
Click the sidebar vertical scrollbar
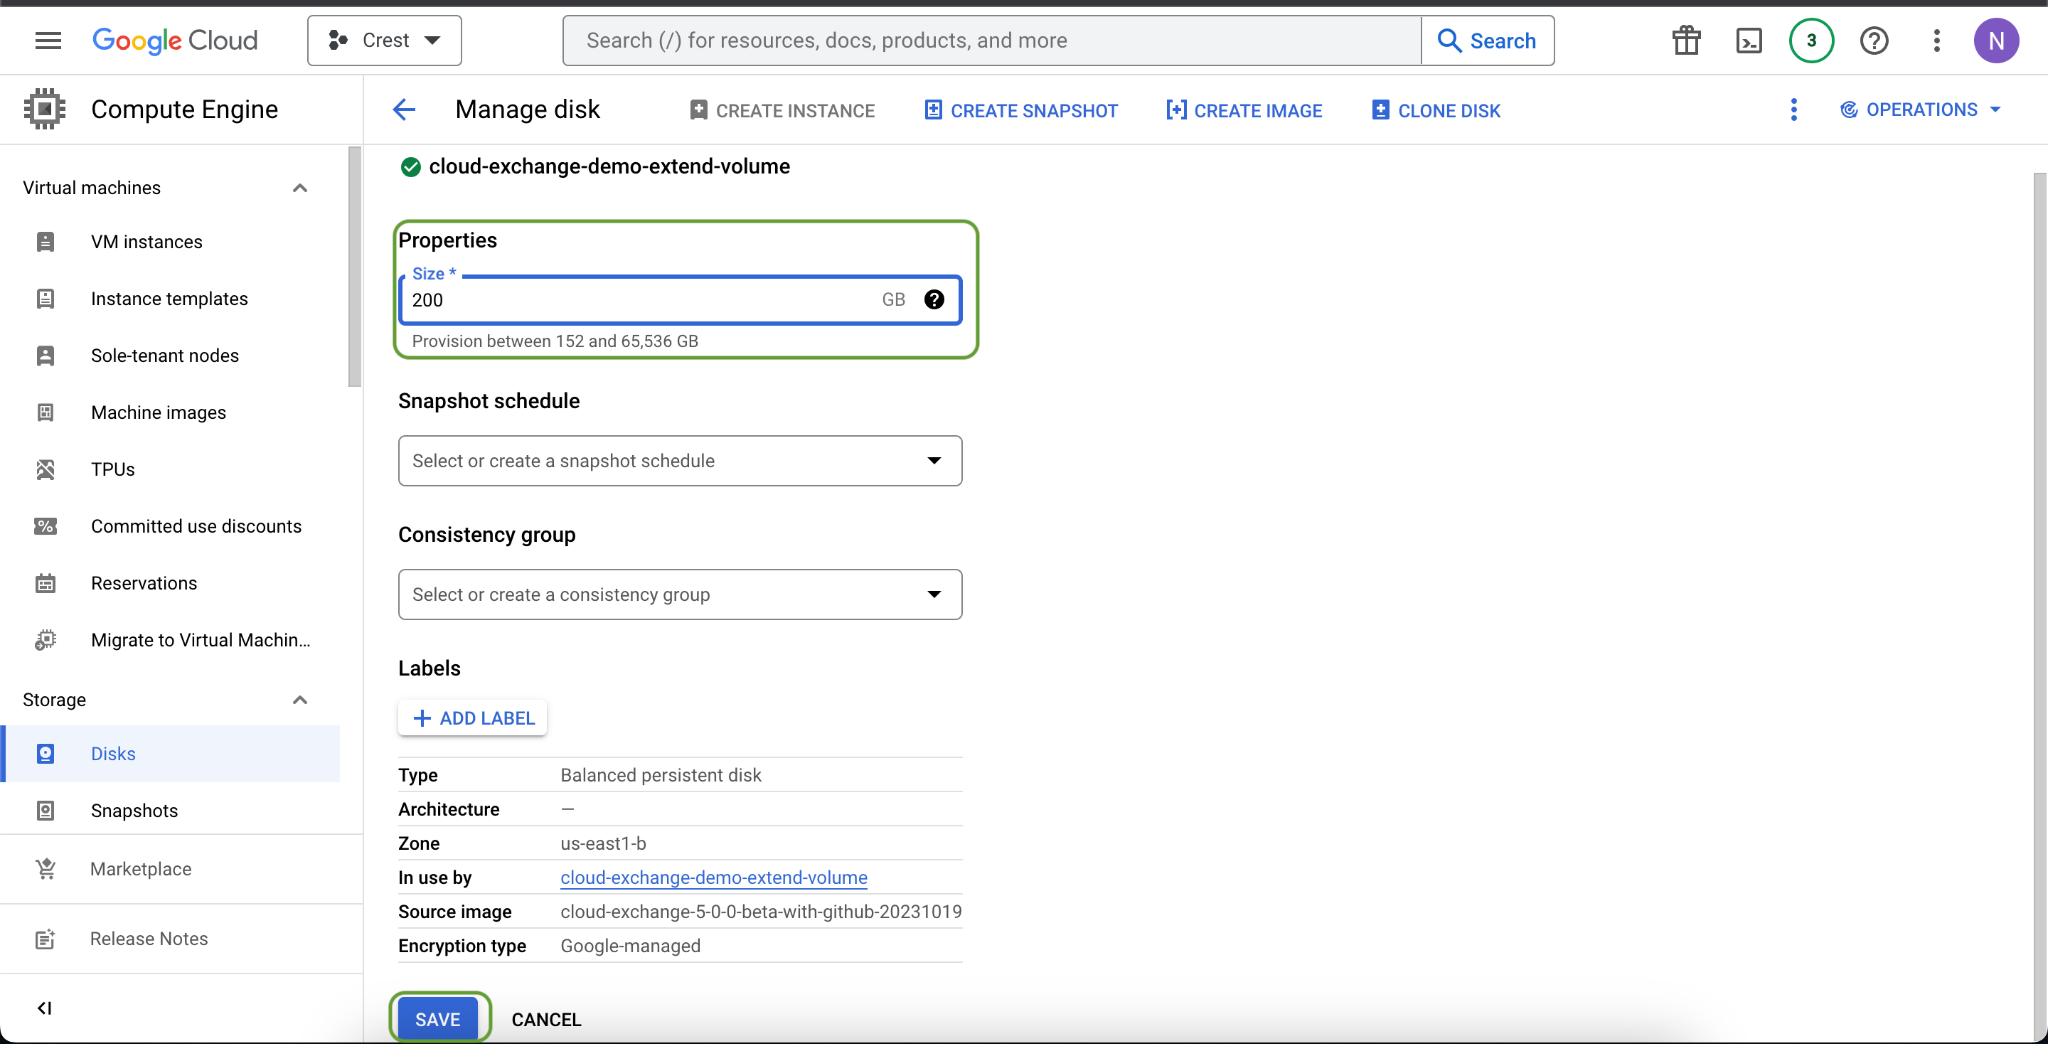354,266
